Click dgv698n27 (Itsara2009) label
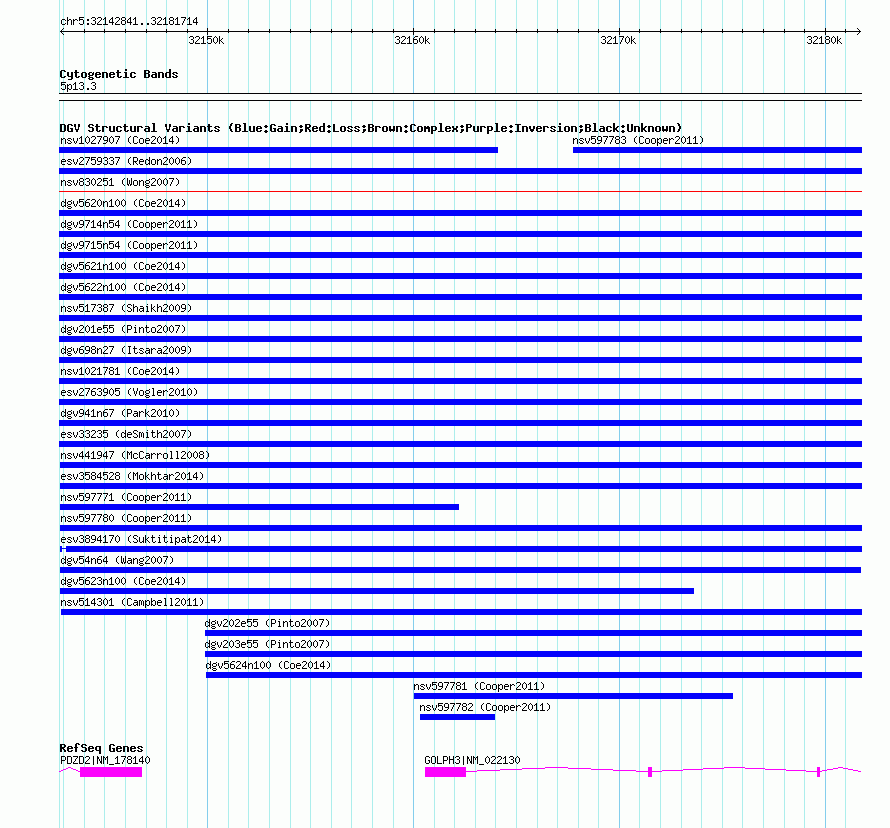The height and width of the screenshot is (828, 890). tap(126, 350)
